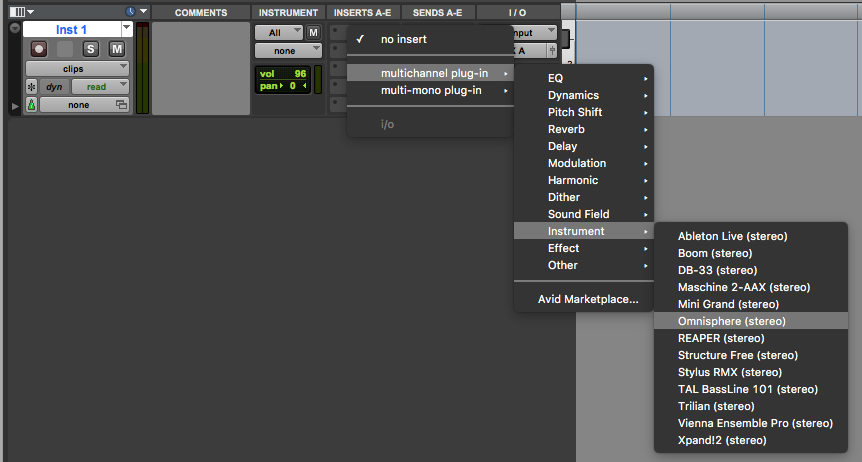Open the Pitch Shift category
Screen dimensions: 862x462
coord(584,112)
